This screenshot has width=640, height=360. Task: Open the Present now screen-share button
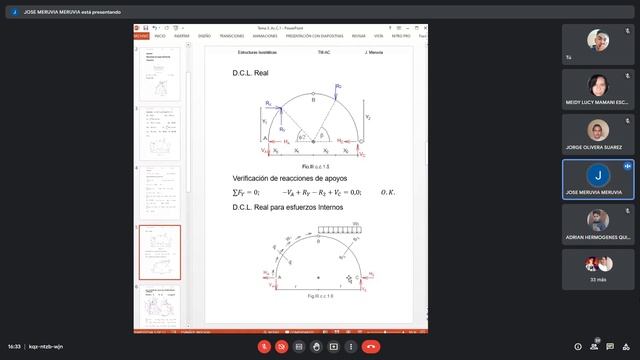coord(333,347)
